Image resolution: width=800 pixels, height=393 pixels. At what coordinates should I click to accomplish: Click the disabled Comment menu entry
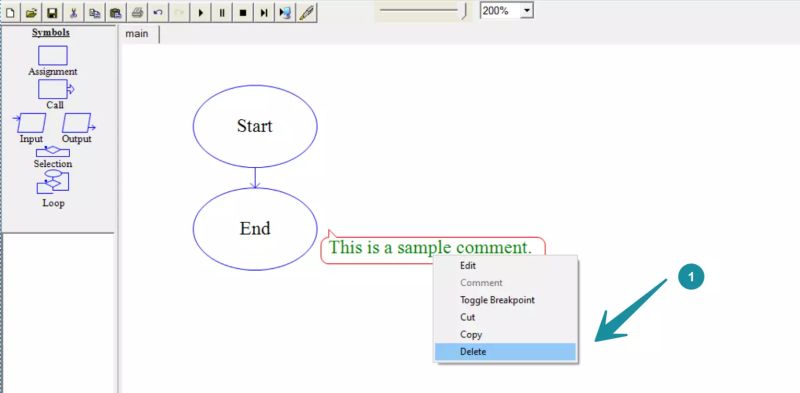(x=505, y=283)
